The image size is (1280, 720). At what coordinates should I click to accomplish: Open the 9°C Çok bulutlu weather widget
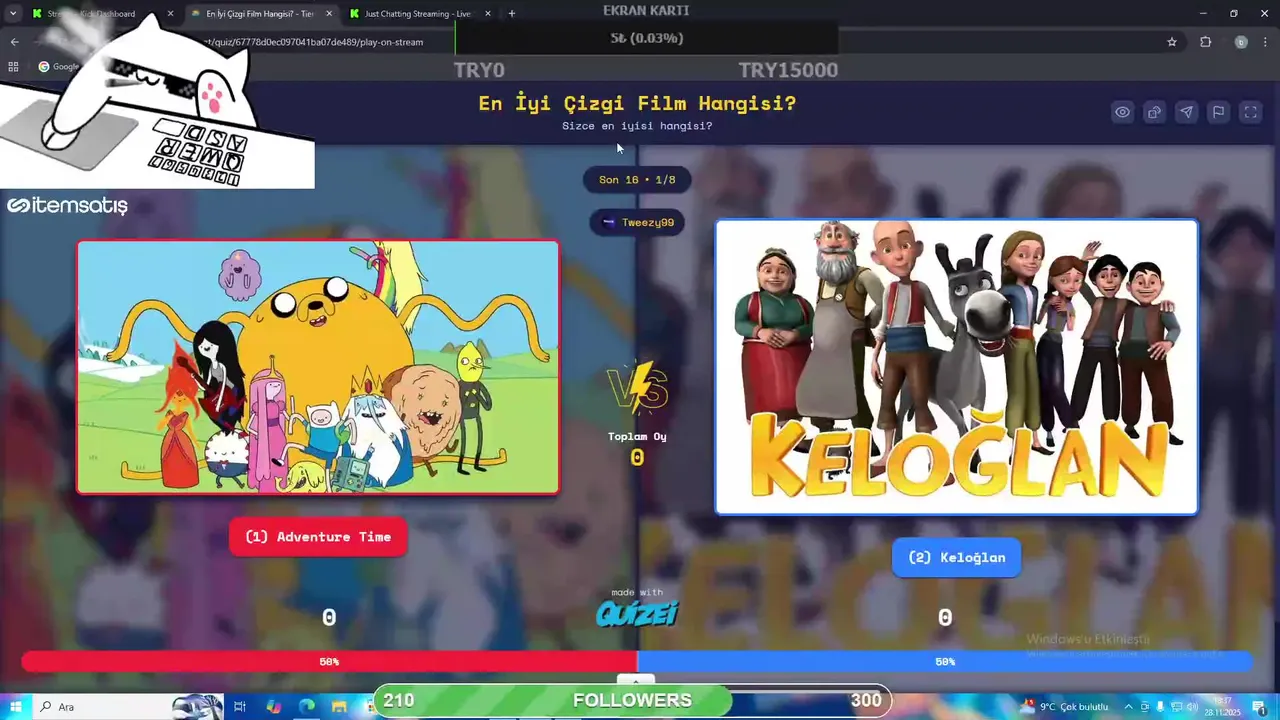[x=1066, y=707]
